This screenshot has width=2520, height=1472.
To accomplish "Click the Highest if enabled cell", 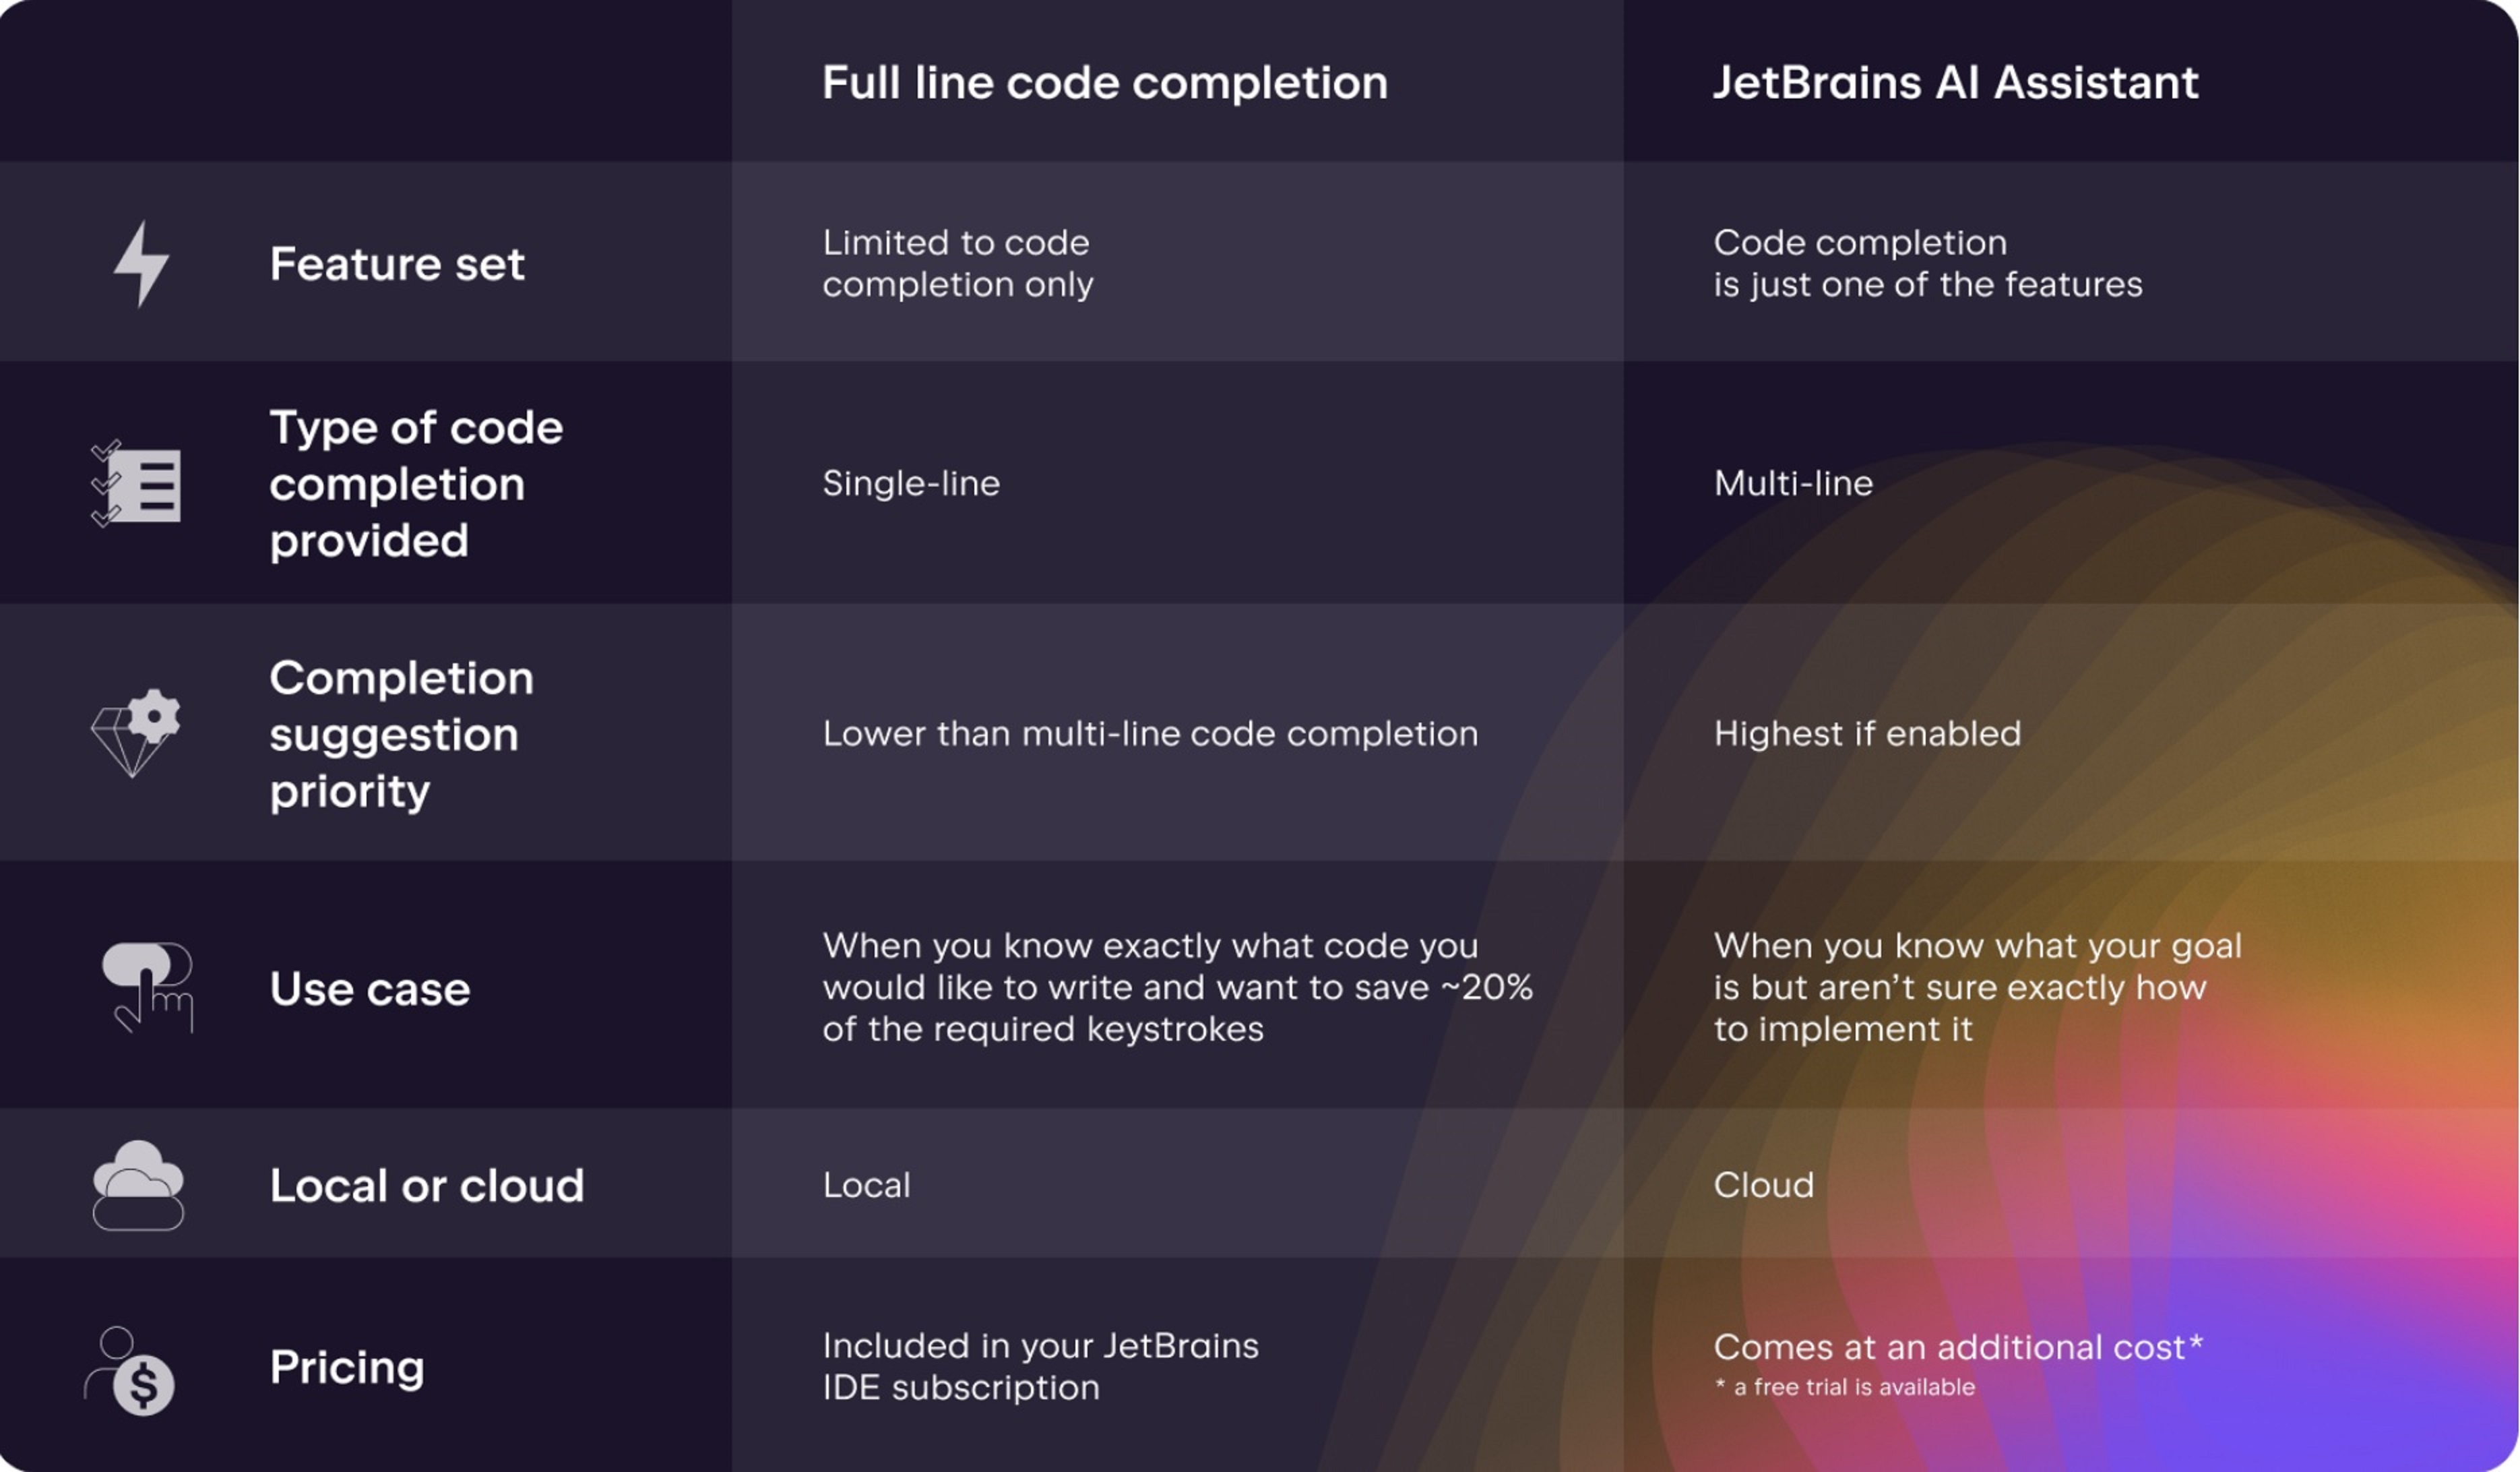I will pyautogui.click(x=1867, y=734).
